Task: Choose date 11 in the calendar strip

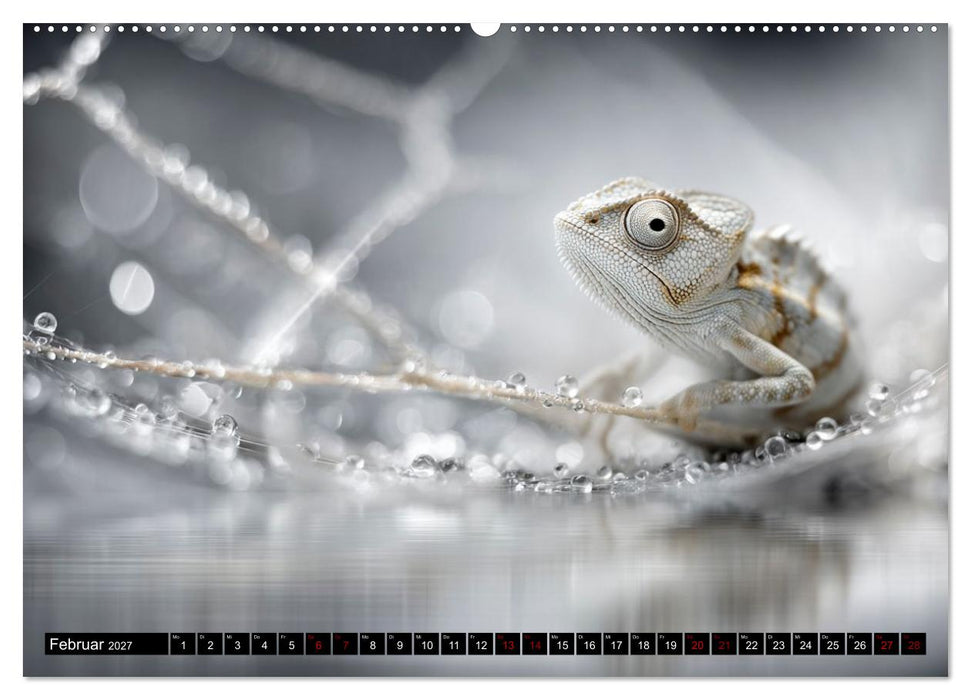Action: [x=454, y=644]
